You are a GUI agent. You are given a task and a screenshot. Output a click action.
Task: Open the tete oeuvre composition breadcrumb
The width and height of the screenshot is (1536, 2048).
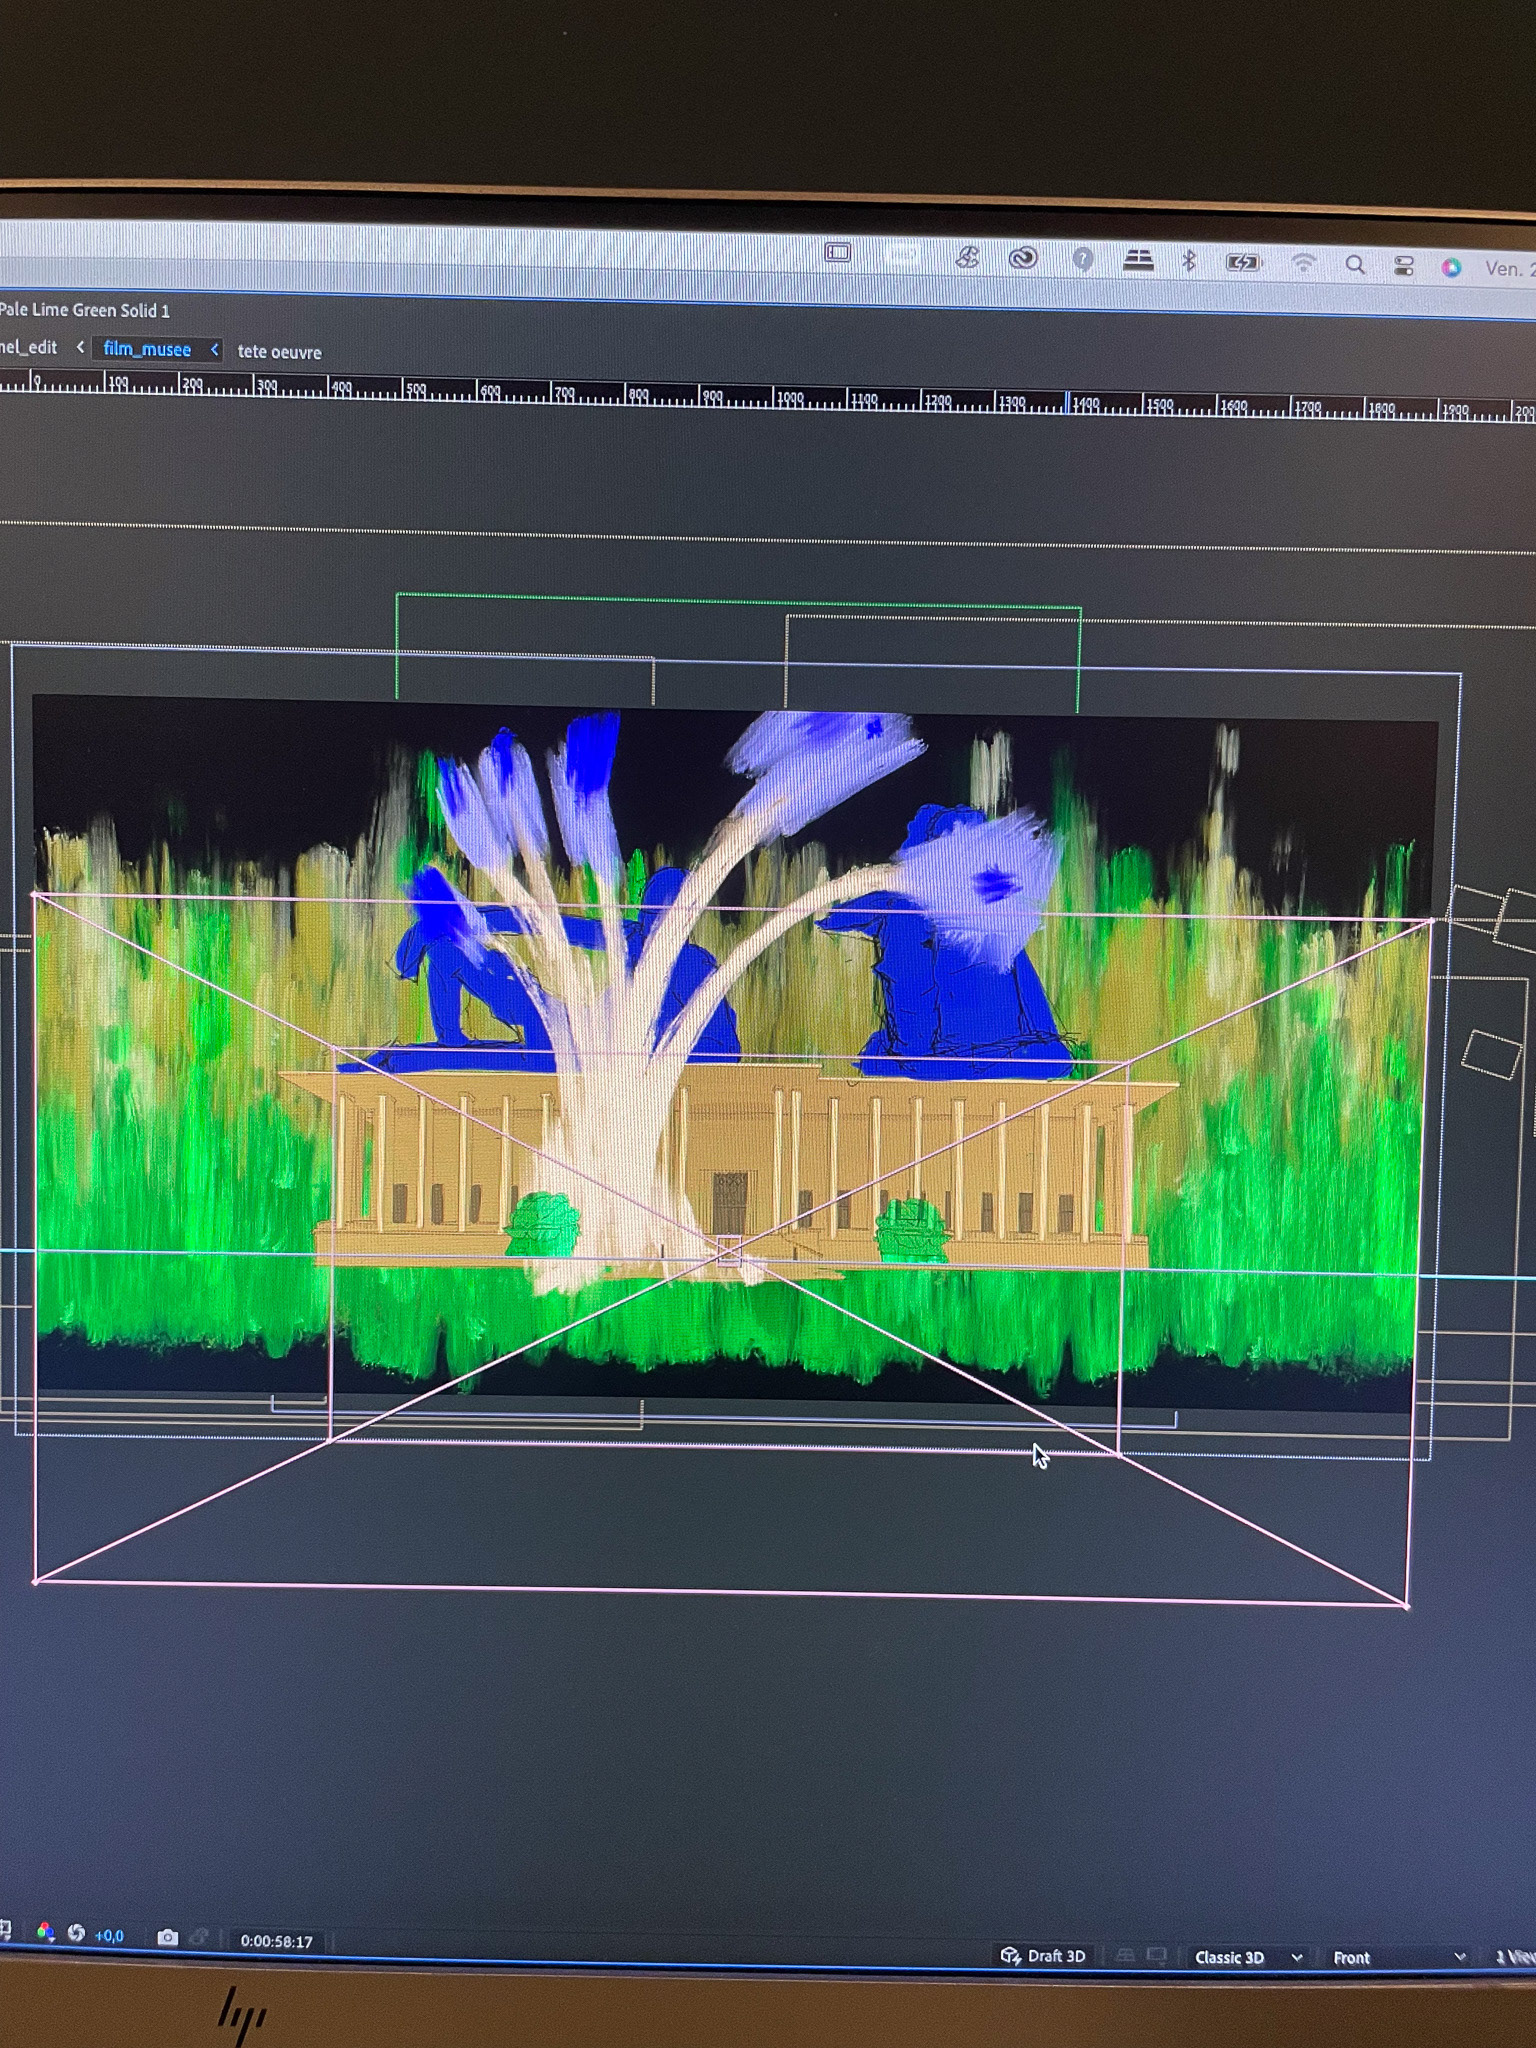(279, 352)
